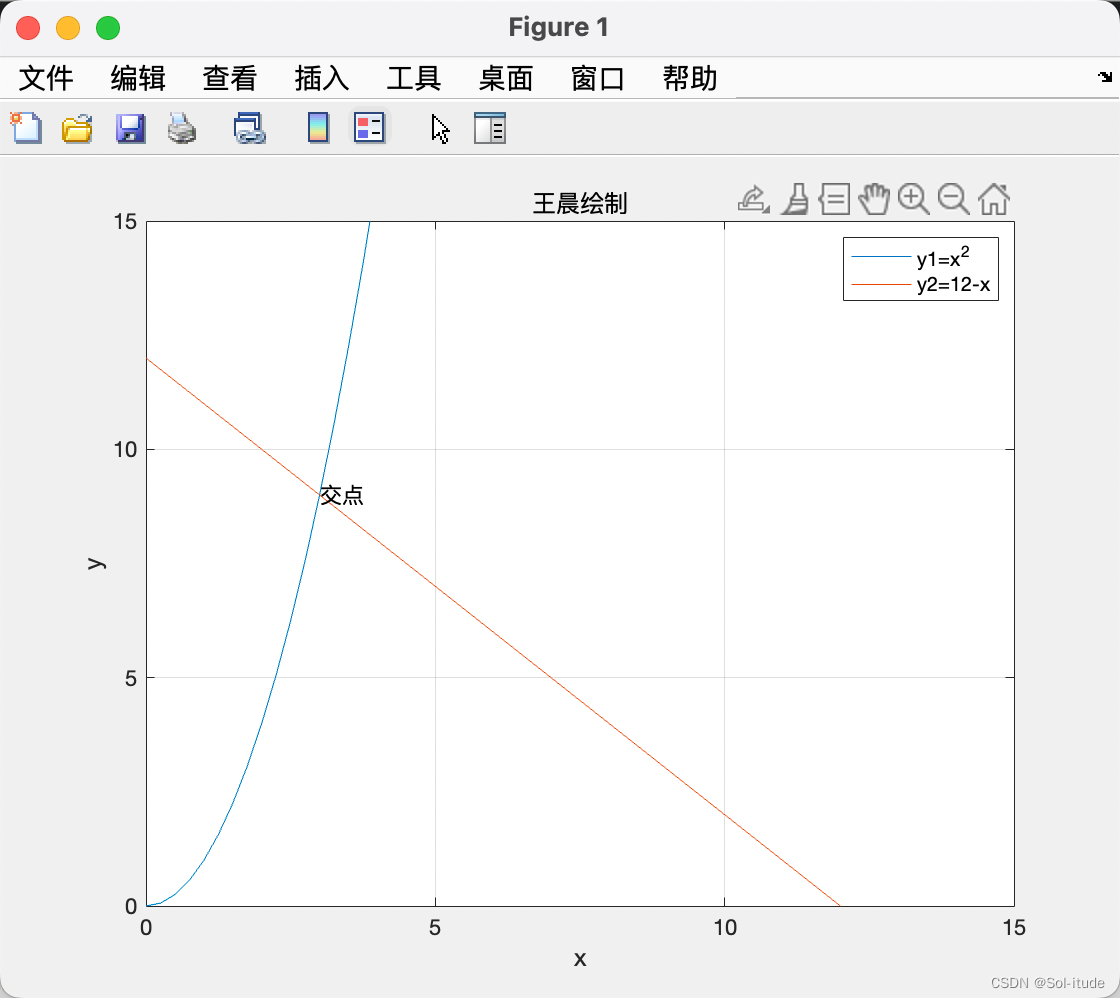Viewport: 1120px width, 998px height.
Task: Open the 文件 menu
Action: pyautogui.click(x=46, y=78)
